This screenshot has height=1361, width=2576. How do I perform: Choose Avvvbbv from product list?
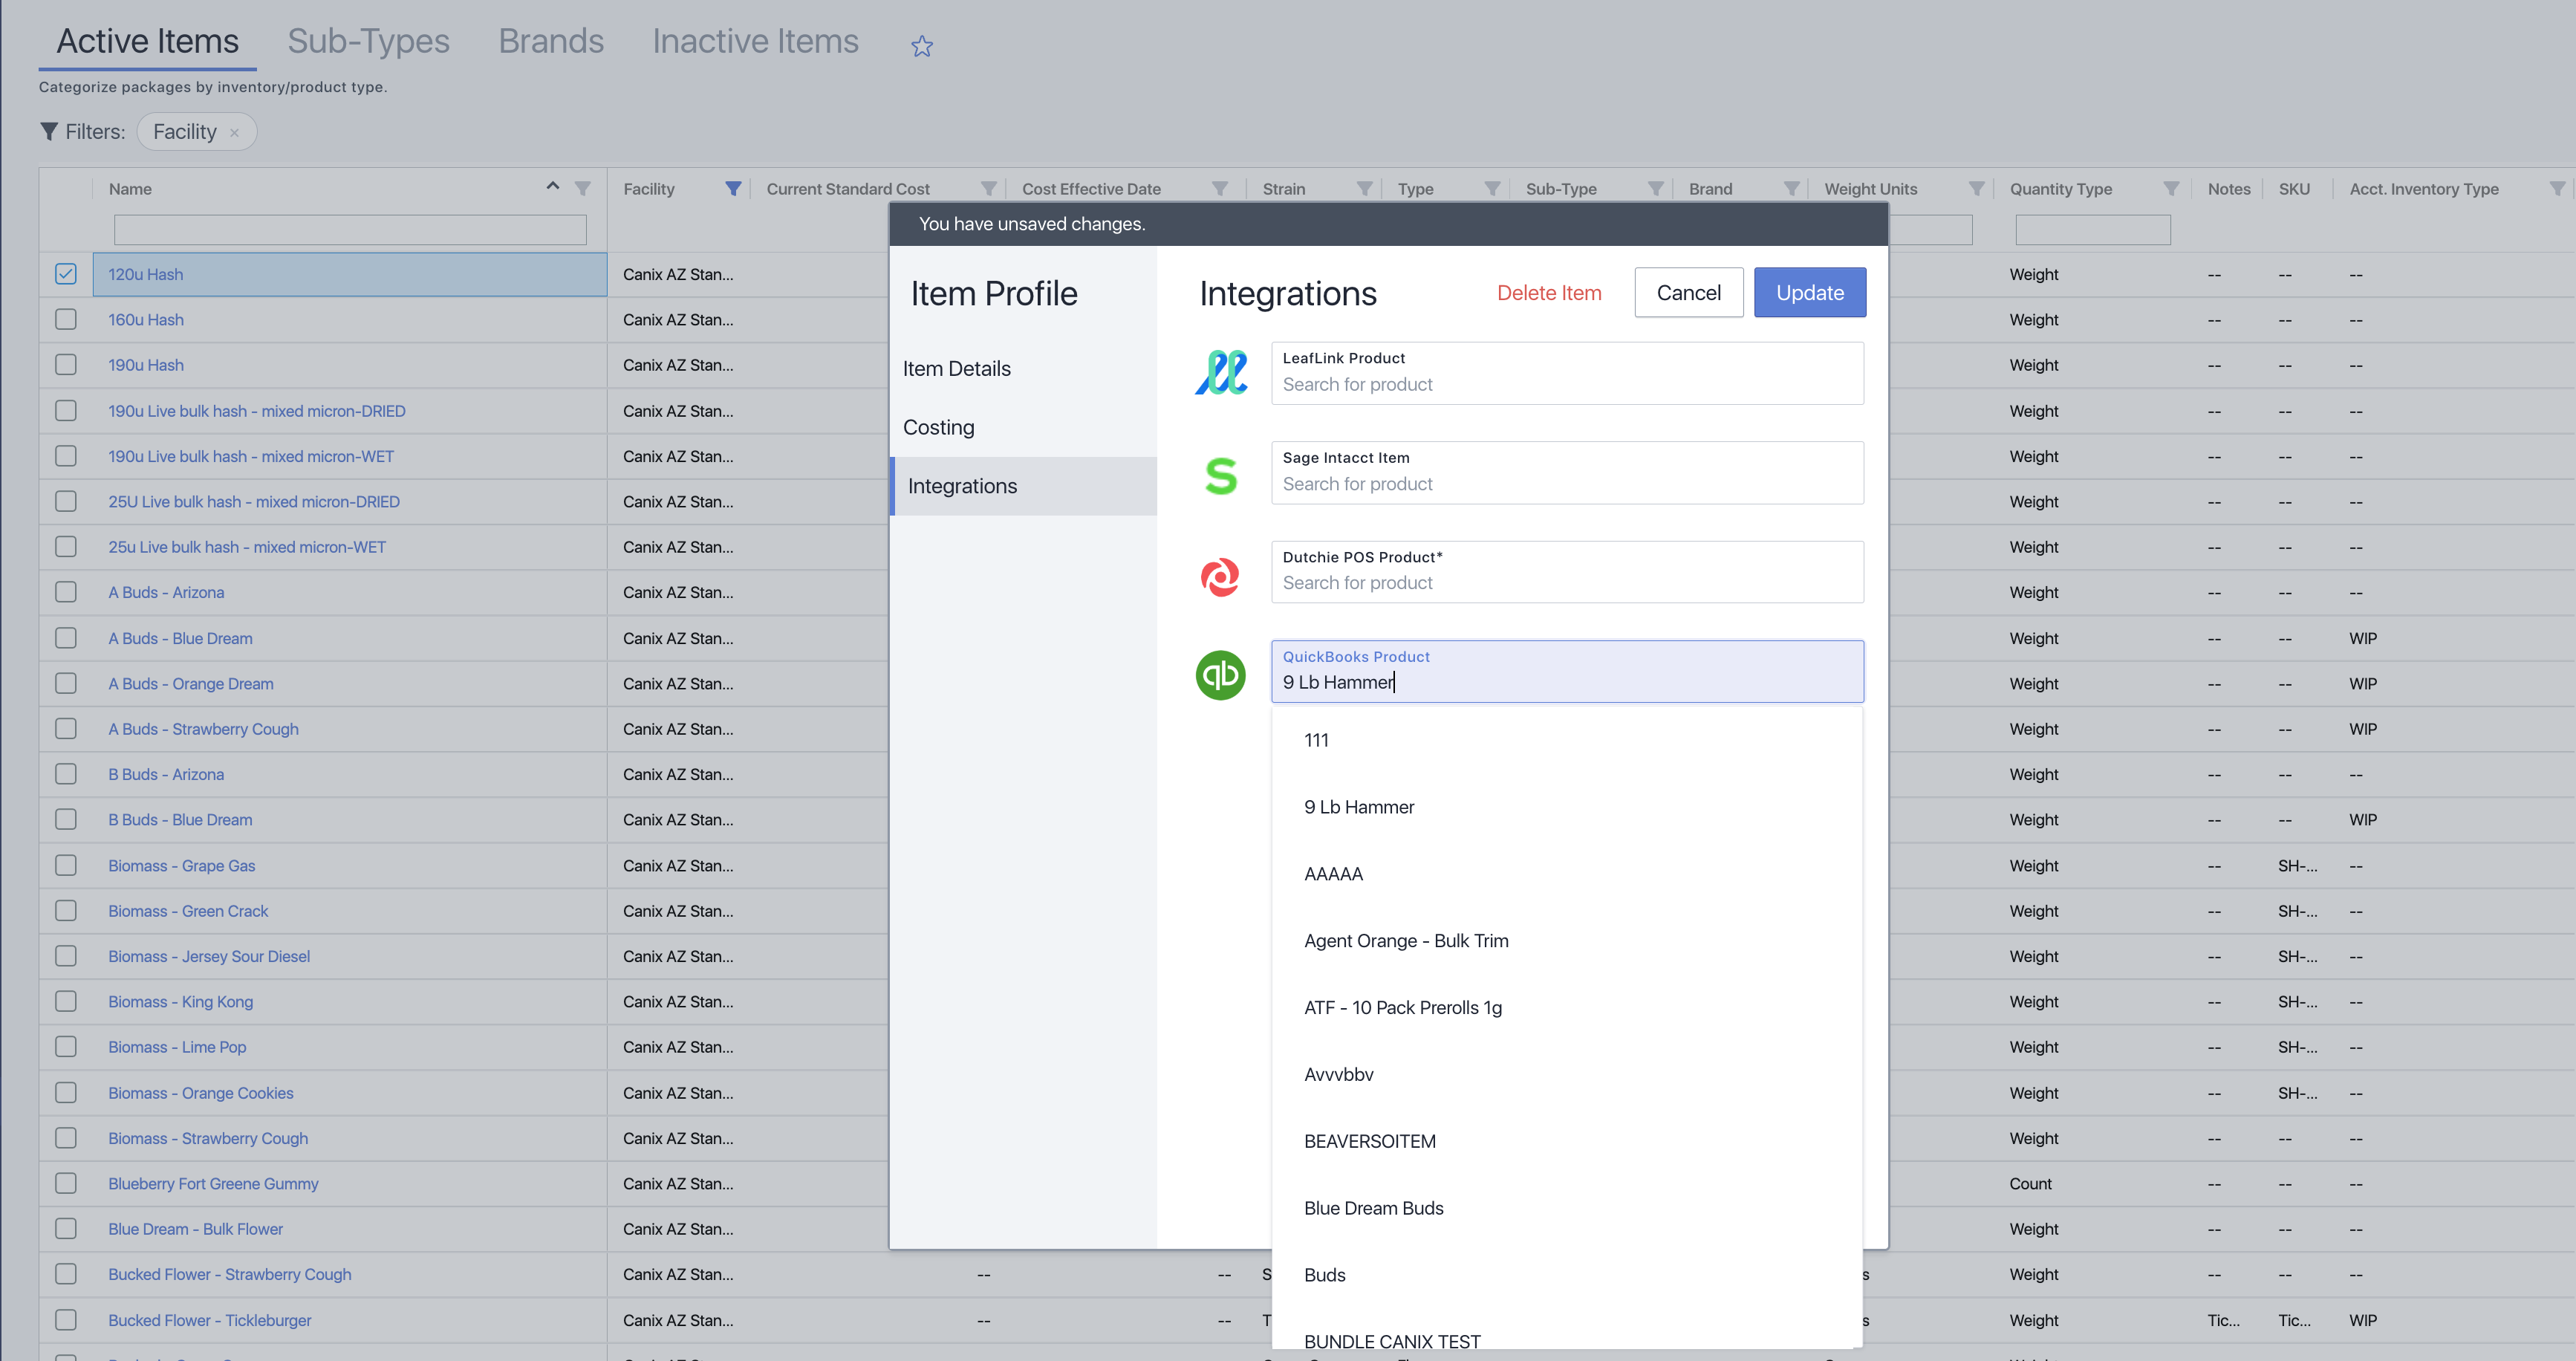point(1567,1075)
